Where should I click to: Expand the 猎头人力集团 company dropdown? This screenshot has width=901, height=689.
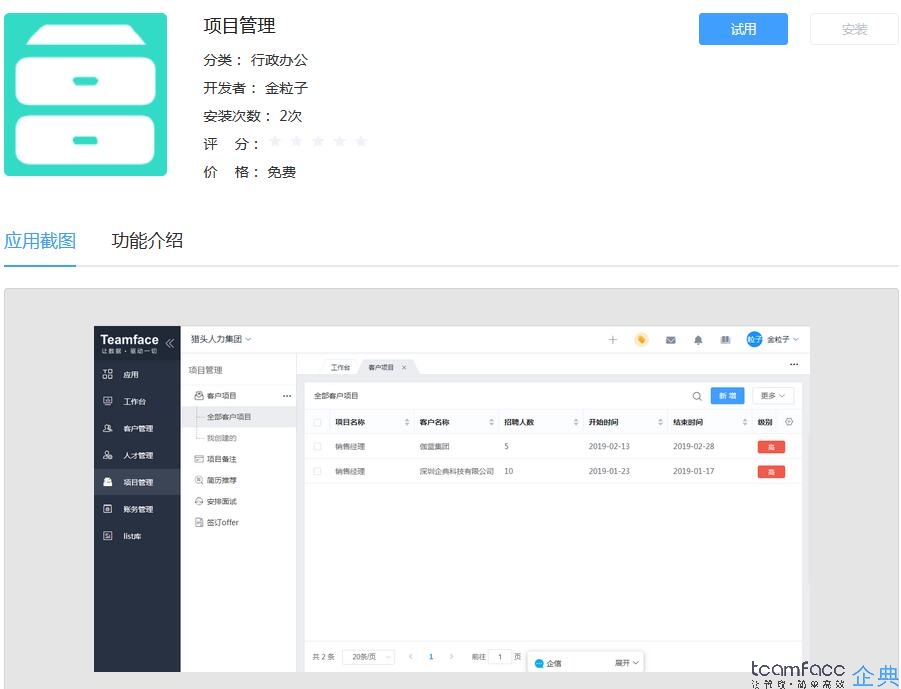point(221,339)
